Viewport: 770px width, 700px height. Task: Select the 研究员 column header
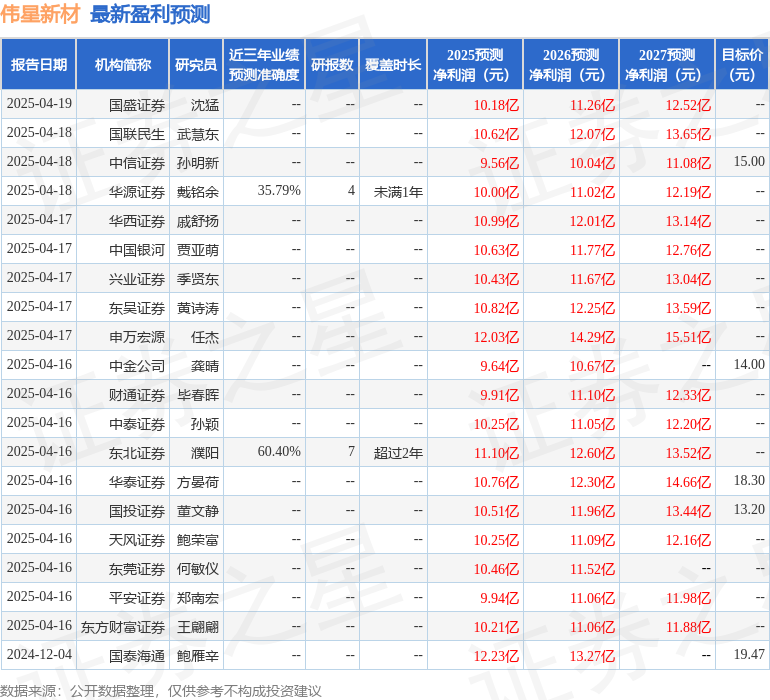click(195, 65)
